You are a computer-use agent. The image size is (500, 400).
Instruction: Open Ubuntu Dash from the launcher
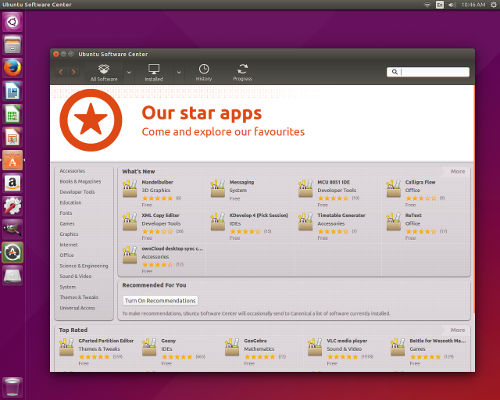click(13, 22)
